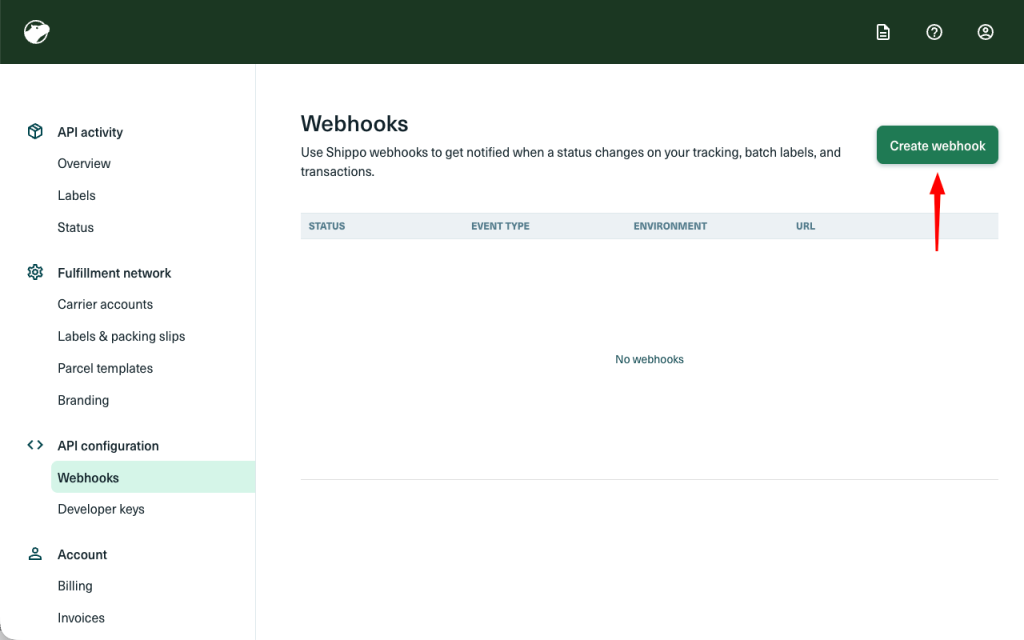The image size is (1024, 640).
Task: Open the Overview page
Action: tap(84, 163)
